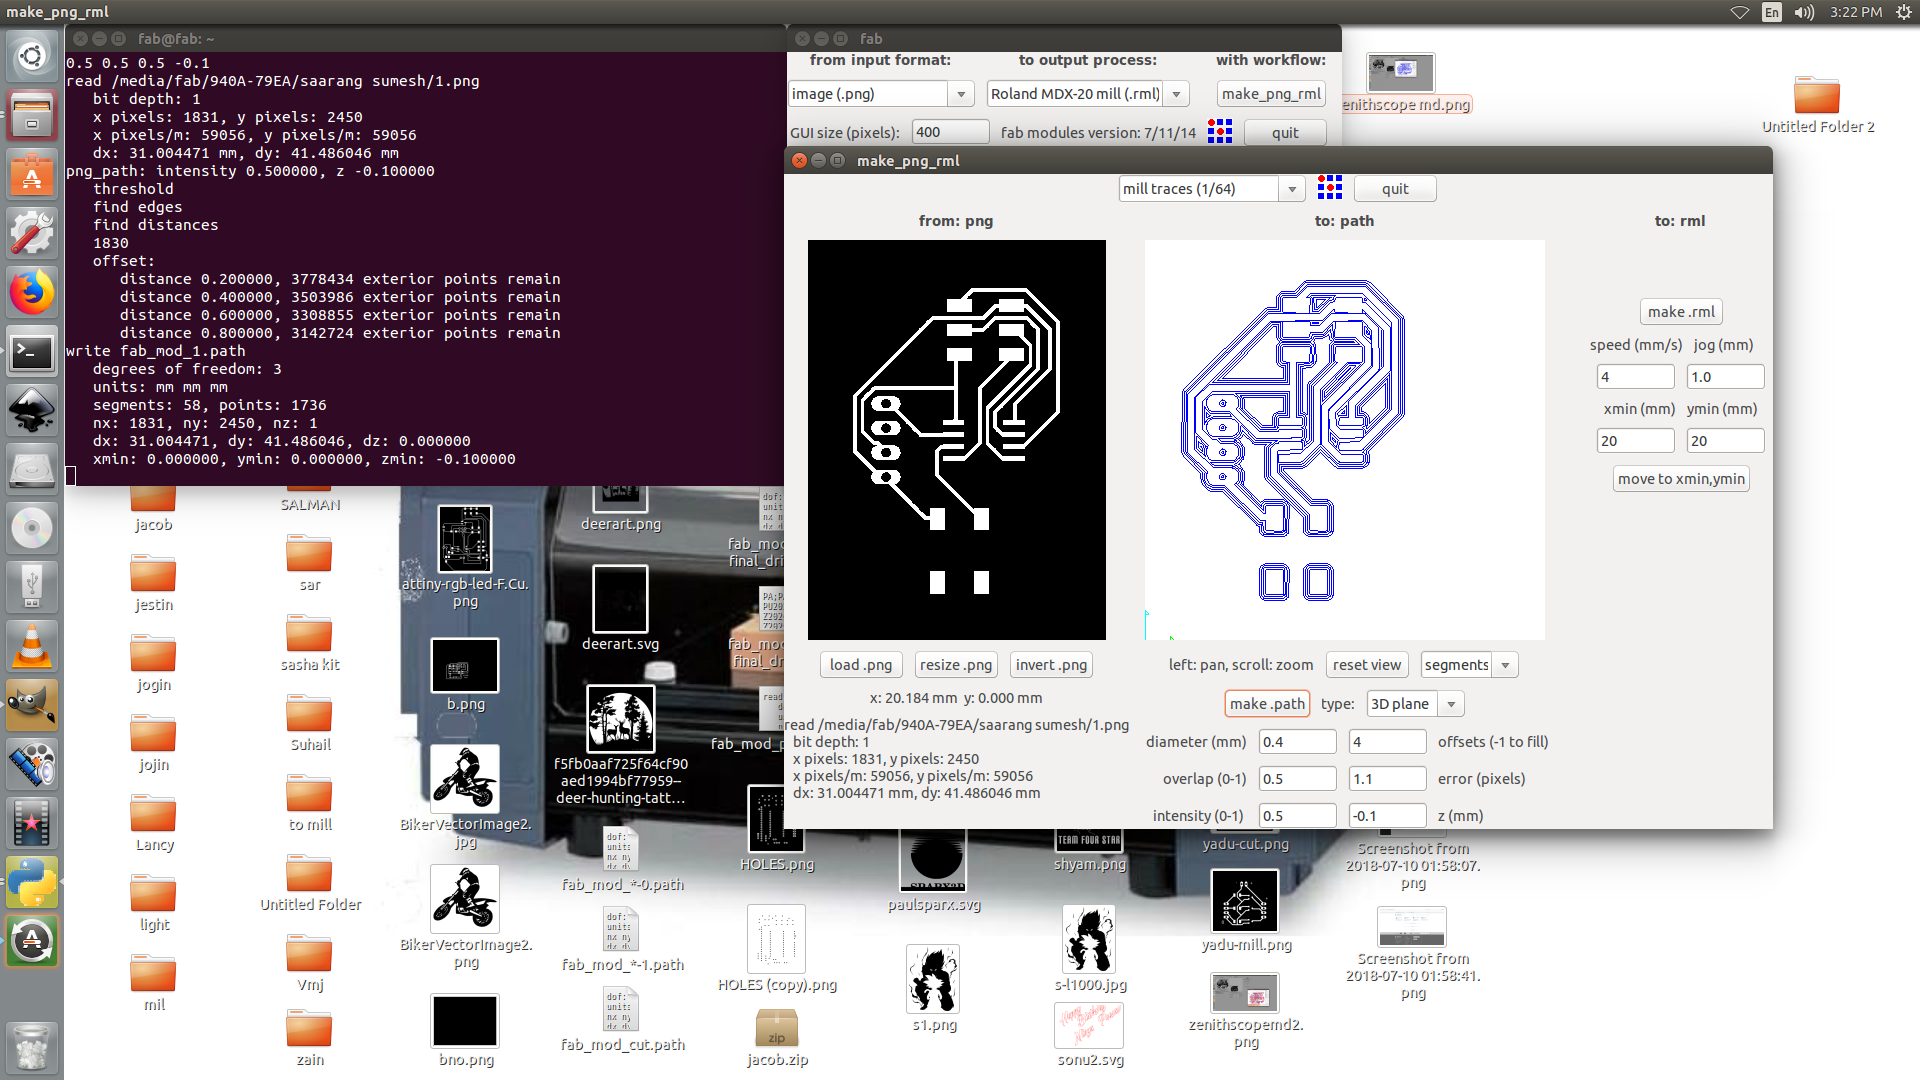Open the jacob folder on desktop
Image resolution: width=1920 pixels, height=1080 pixels.
pyautogui.click(x=153, y=508)
